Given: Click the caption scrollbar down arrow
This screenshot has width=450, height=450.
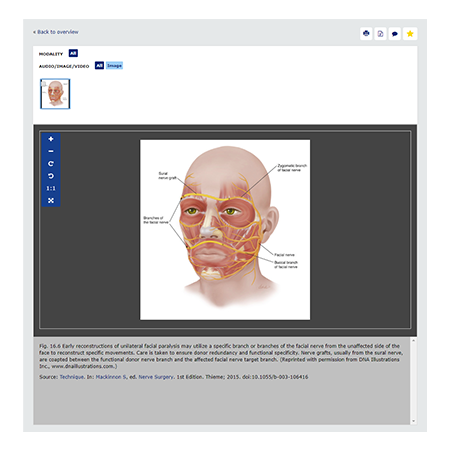Looking at the screenshot, I should click(413, 421).
